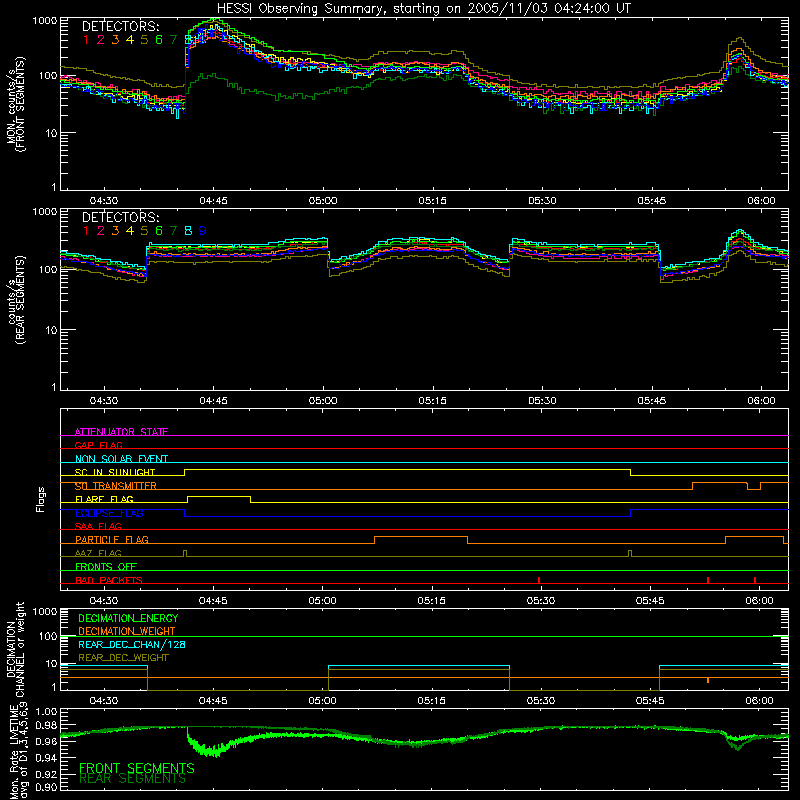800x800 pixels.
Task: Click the FRONT SEGMENTS livetime legend label
Action: (137, 768)
